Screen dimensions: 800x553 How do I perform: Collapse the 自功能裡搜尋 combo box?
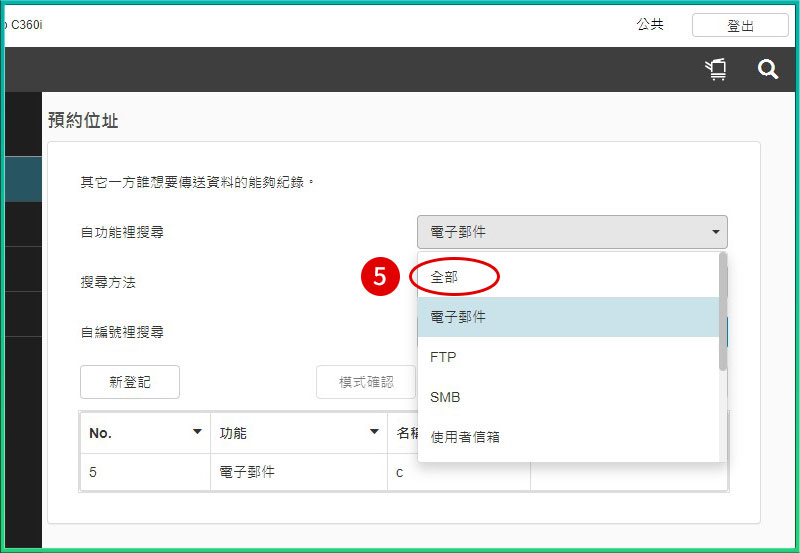click(x=572, y=232)
